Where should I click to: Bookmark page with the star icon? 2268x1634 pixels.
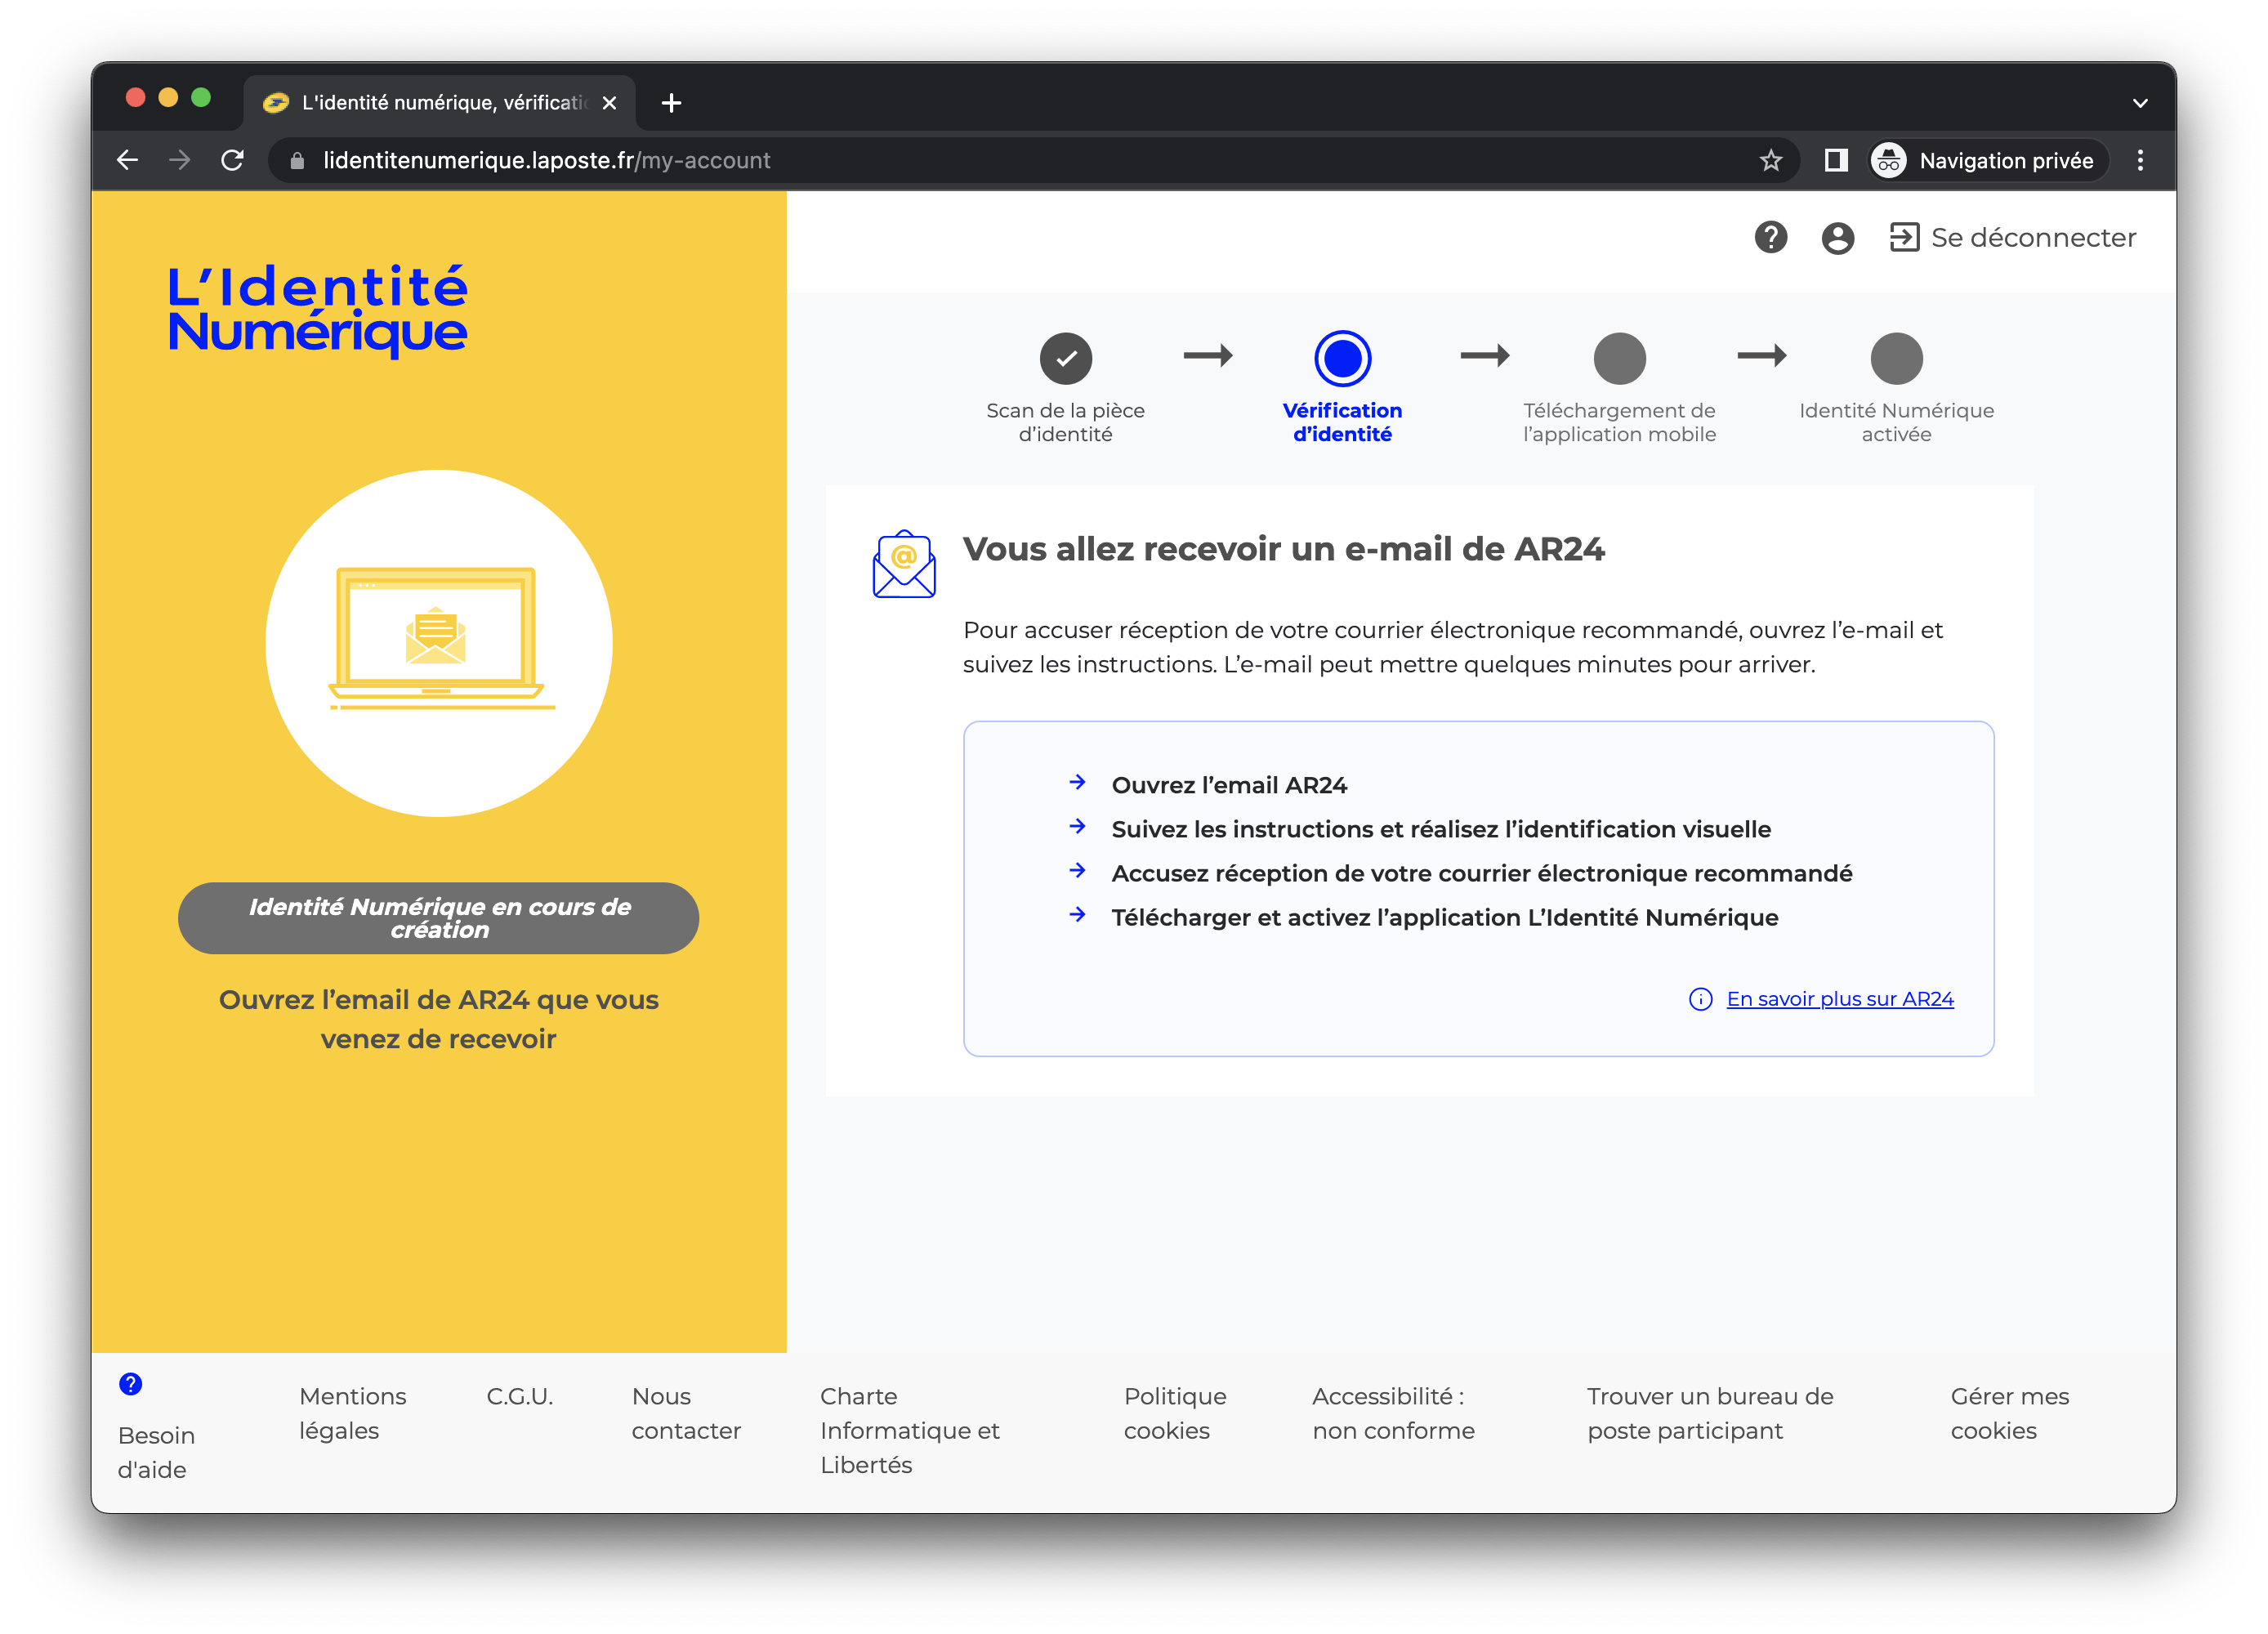pyautogui.click(x=1771, y=161)
